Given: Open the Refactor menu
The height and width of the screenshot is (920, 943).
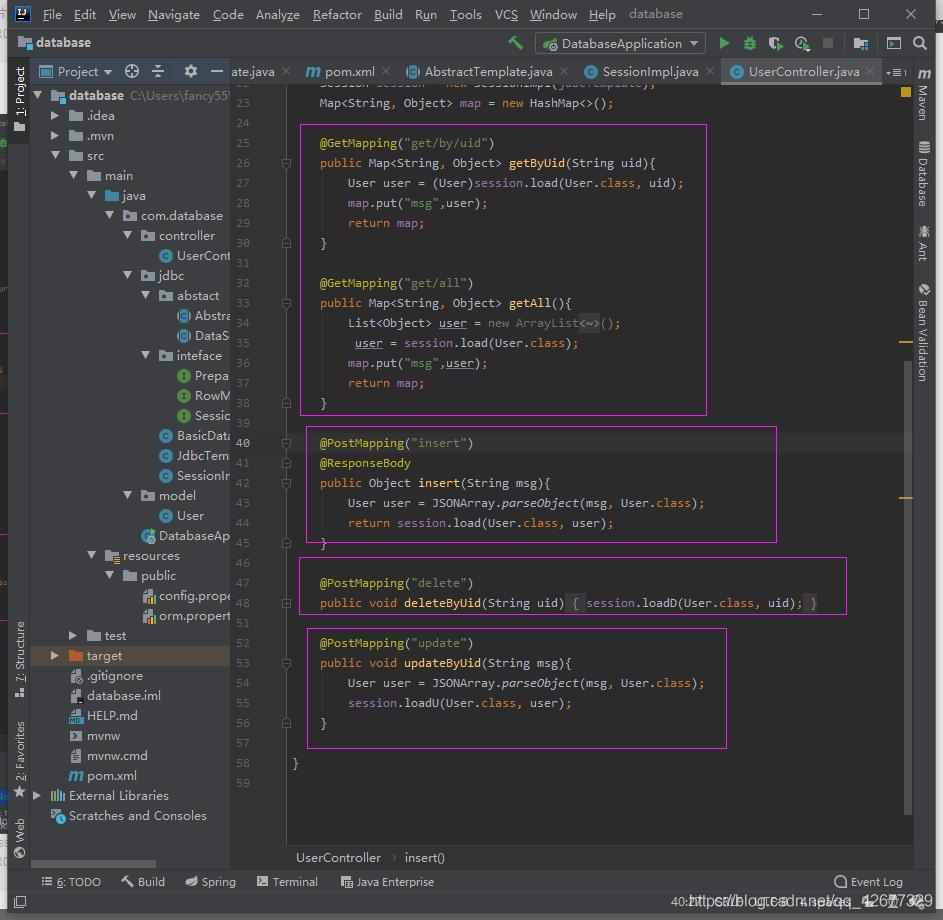Looking at the screenshot, I should pos(337,14).
